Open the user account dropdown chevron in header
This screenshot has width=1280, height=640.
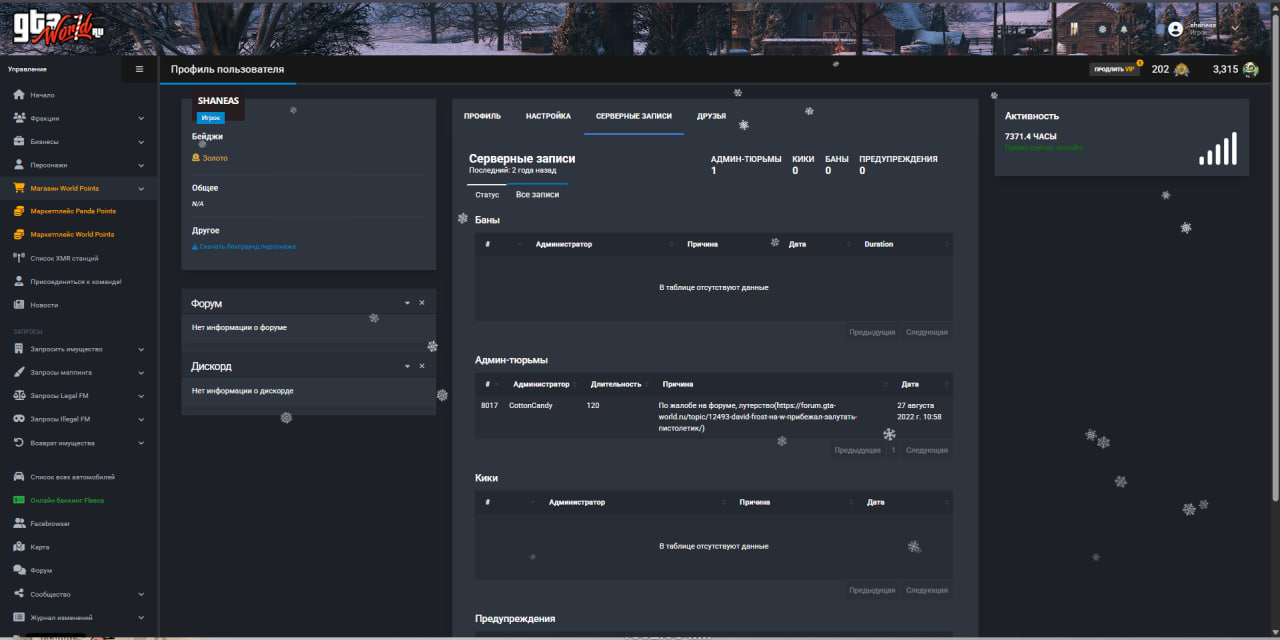coord(1235,28)
